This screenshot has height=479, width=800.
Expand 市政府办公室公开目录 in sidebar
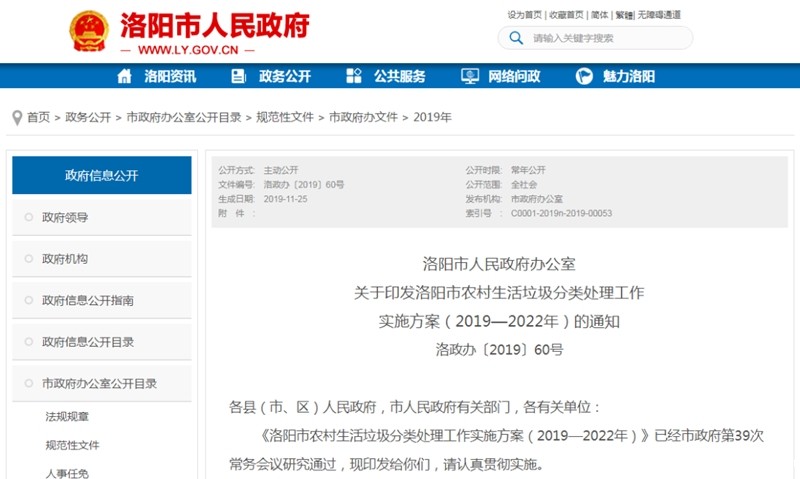pos(102,384)
